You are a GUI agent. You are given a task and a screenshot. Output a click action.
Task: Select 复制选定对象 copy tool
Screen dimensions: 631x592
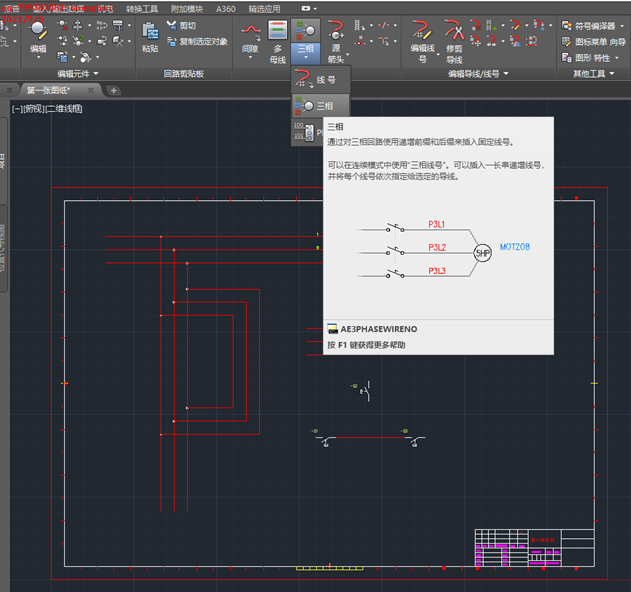click(x=196, y=42)
